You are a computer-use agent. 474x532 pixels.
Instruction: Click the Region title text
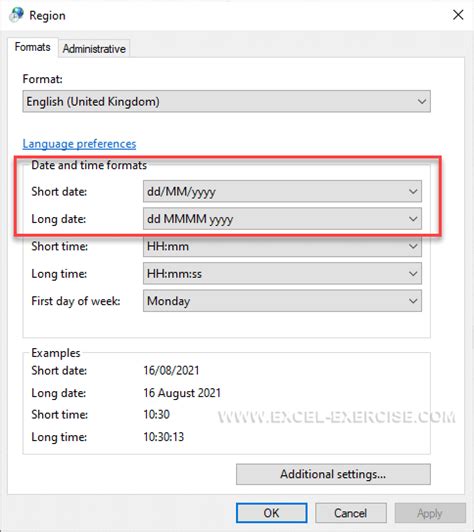pos(47,16)
